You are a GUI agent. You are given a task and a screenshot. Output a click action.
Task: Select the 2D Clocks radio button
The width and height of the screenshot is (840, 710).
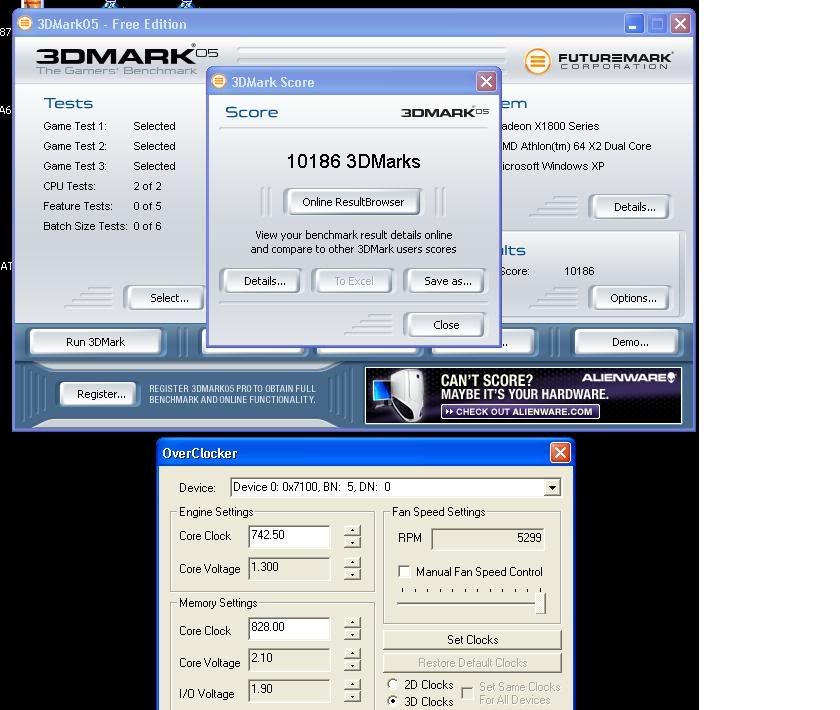393,685
